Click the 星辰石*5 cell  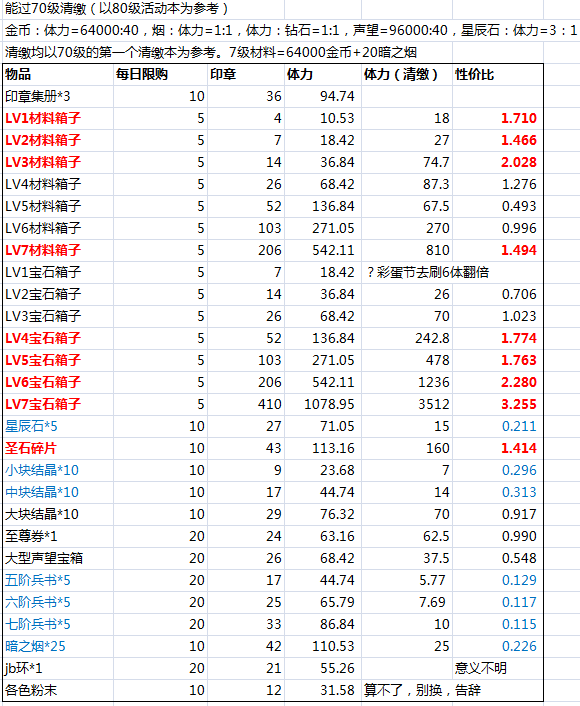[x=58, y=426]
